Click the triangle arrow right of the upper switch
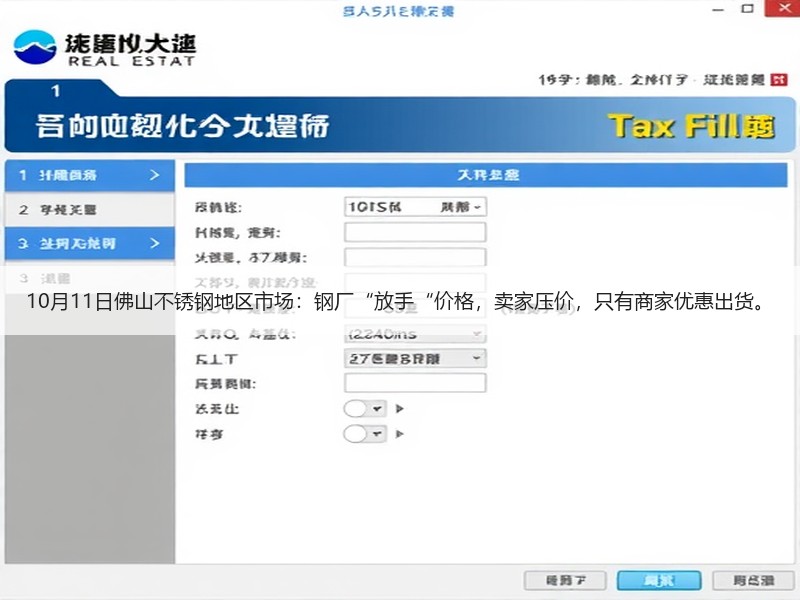Image resolution: width=800 pixels, height=600 pixels. click(399, 409)
